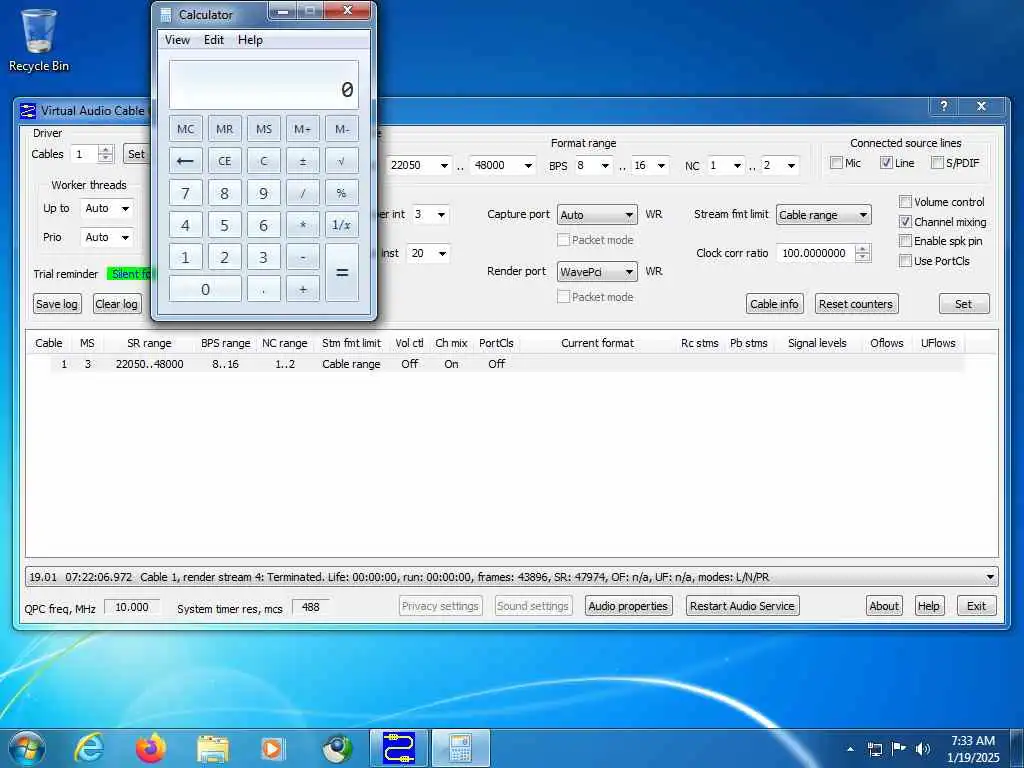Click the Calculator square root key
This screenshot has width=1024, height=768.
coord(342,161)
